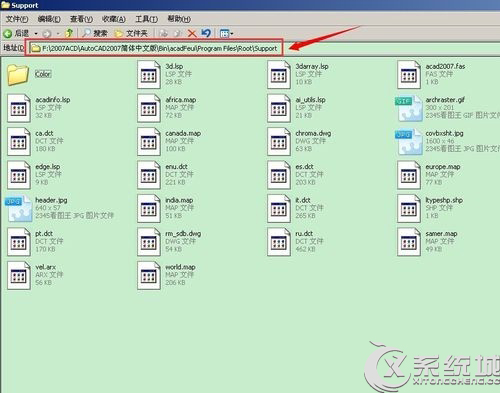The image size is (500, 393).
Task: Click the file name rm_sdb.dwg
Action: click(x=183, y=234)
